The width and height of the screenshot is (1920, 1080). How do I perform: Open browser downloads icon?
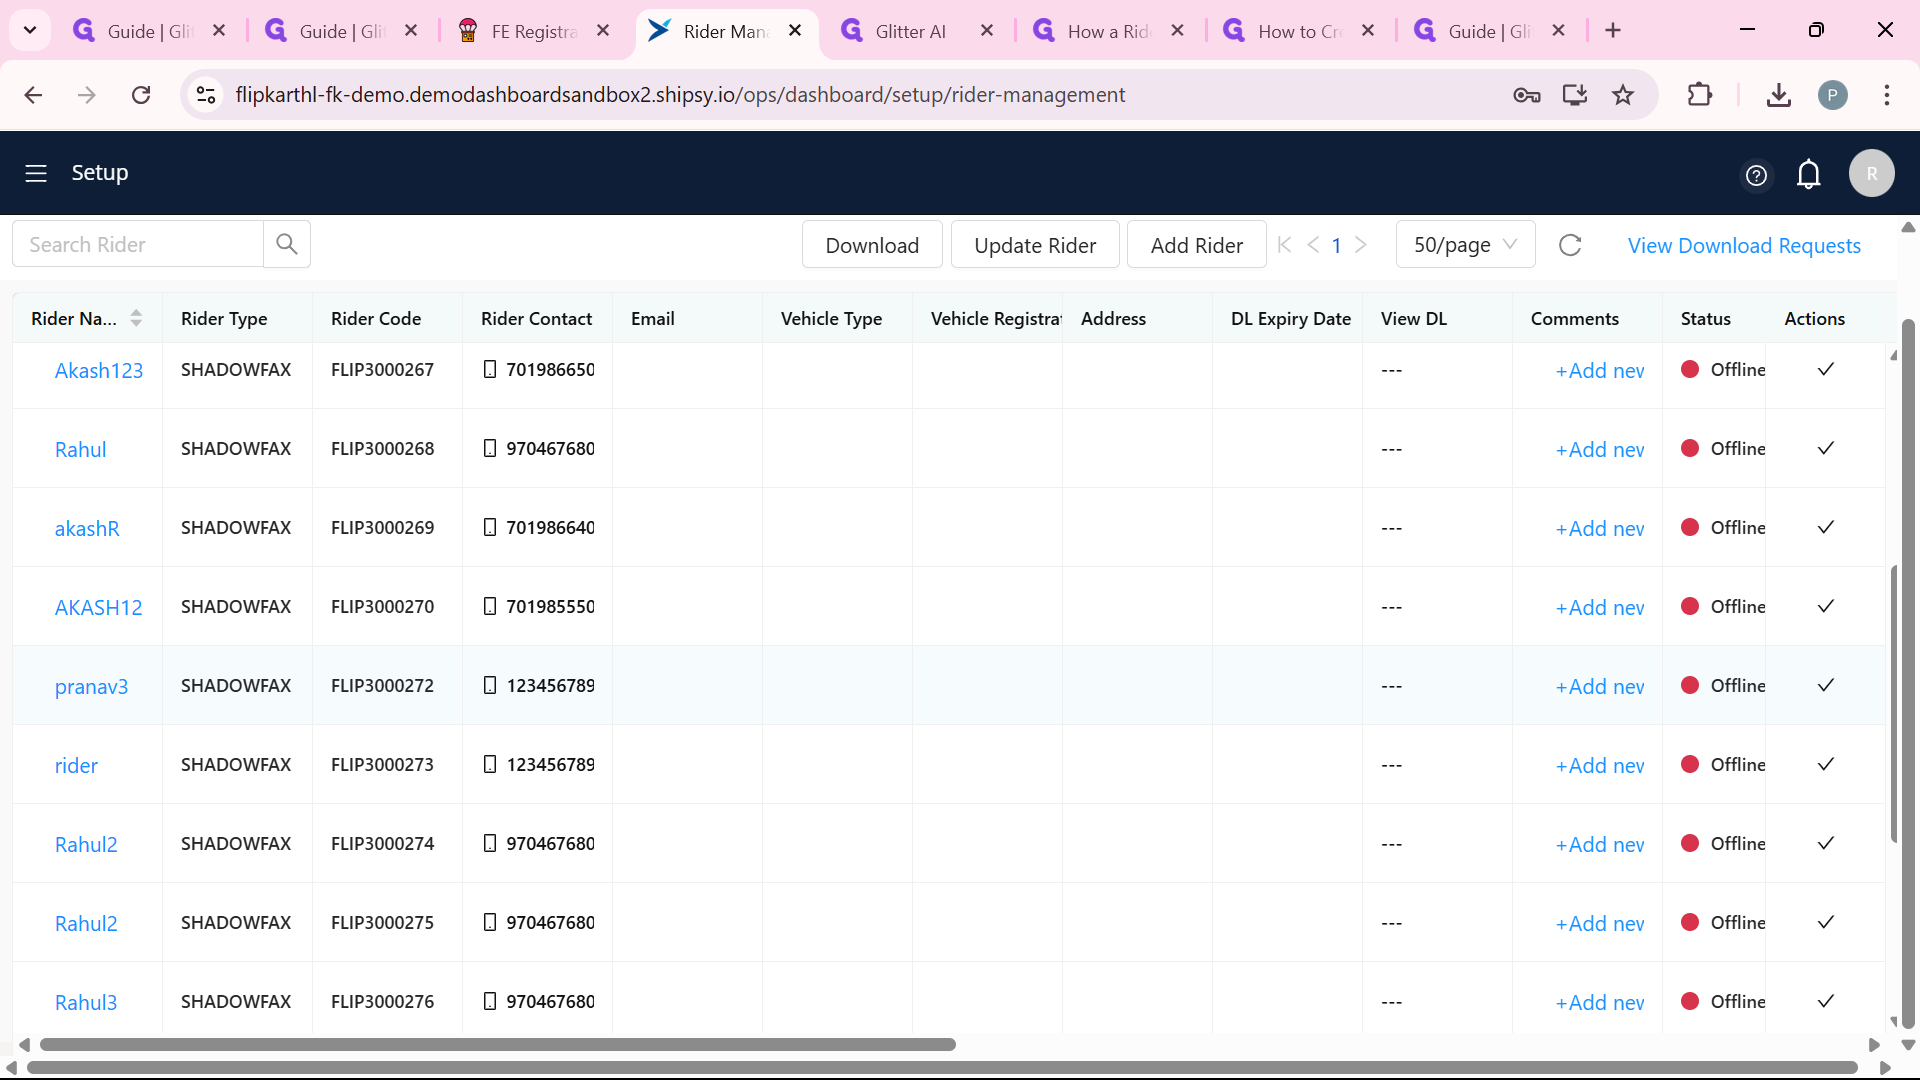pos(1778,95)
